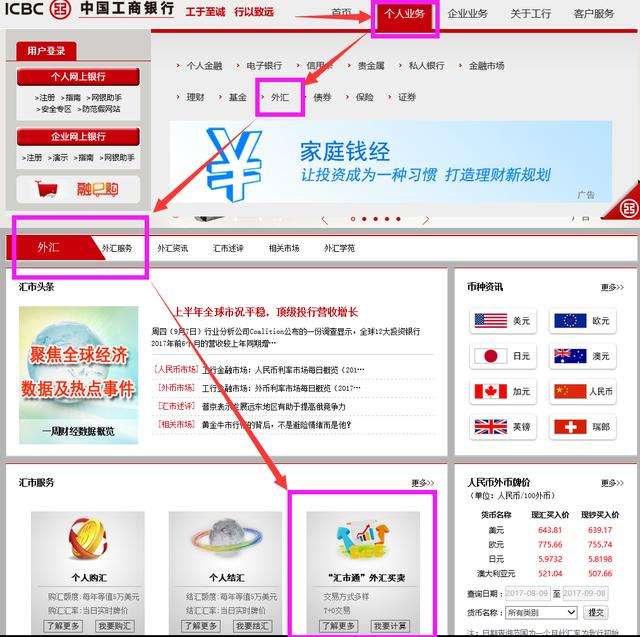Expand 更多 in the 汇市服务 panel
Screen dimensions: 640x637
tap(422, 483)
